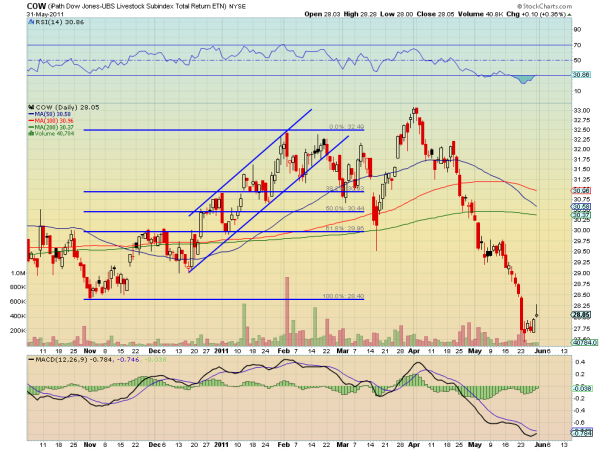Click the 70 label on RSI axis
This screenshot has width=600, height=450.
[577, 45]
